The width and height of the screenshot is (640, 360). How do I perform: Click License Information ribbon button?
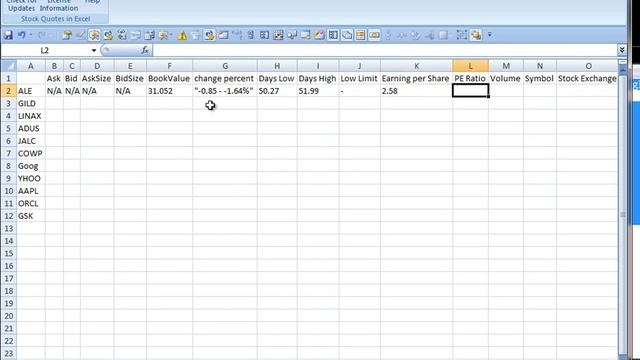59,5
